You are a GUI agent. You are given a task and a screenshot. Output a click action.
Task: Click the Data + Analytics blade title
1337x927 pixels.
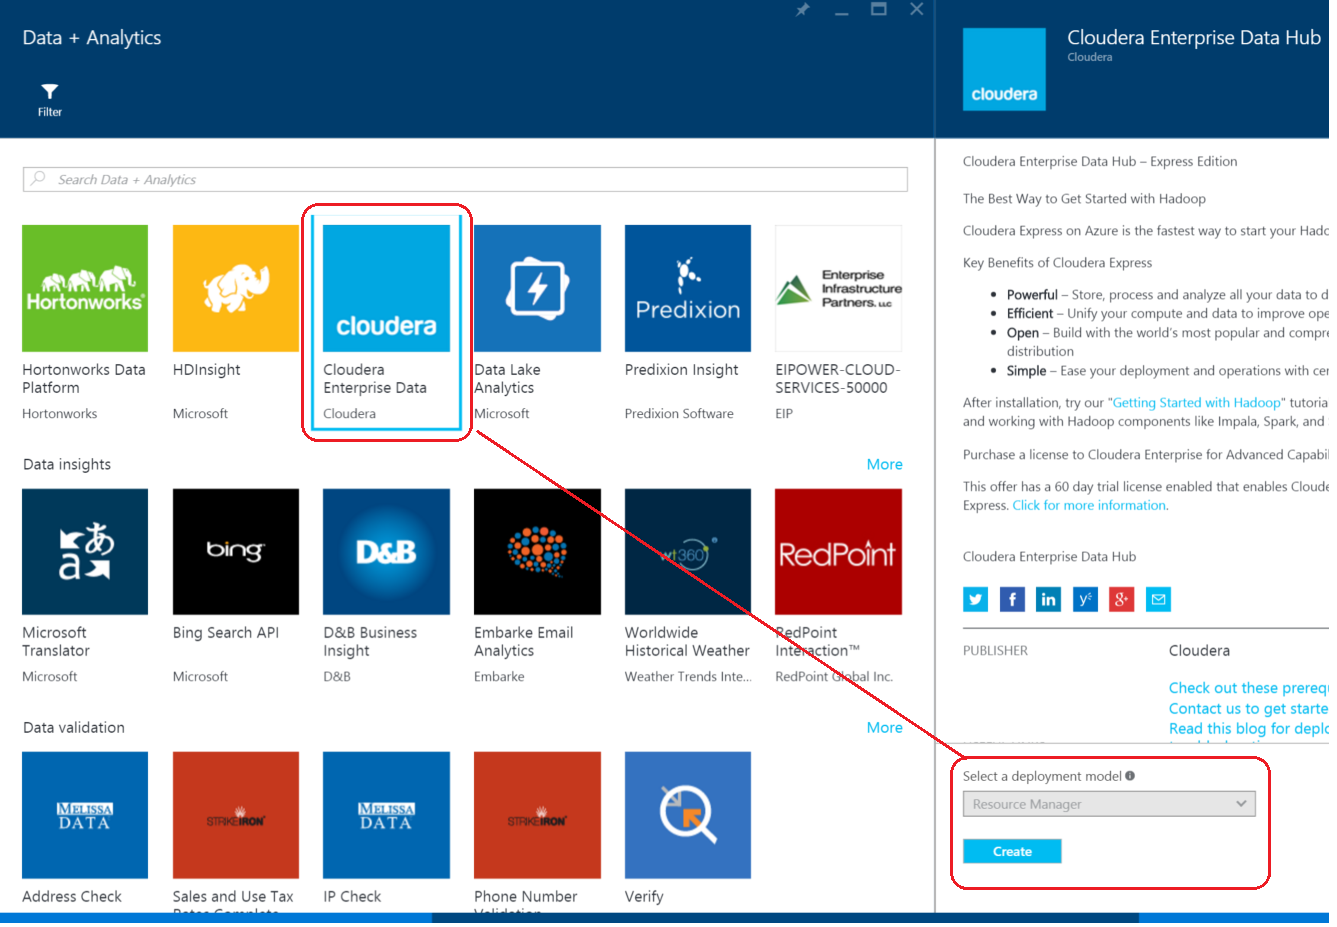point(92,37)
